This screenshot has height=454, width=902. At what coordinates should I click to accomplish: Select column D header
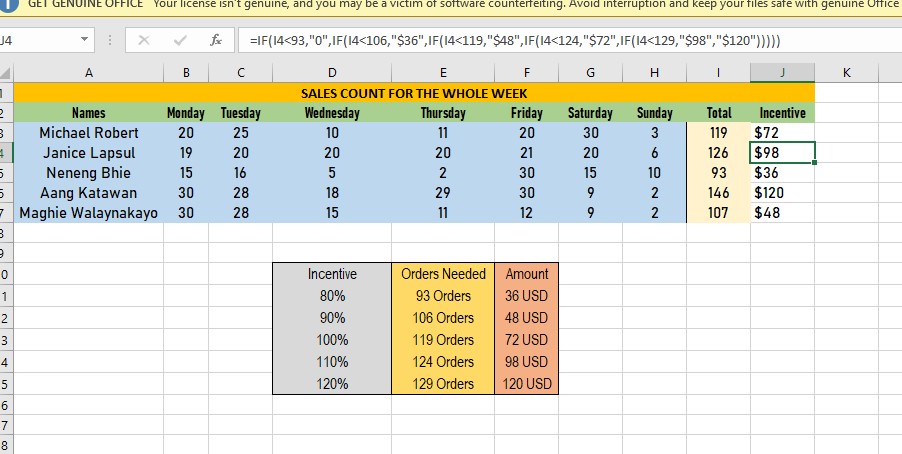coord(332,73)
